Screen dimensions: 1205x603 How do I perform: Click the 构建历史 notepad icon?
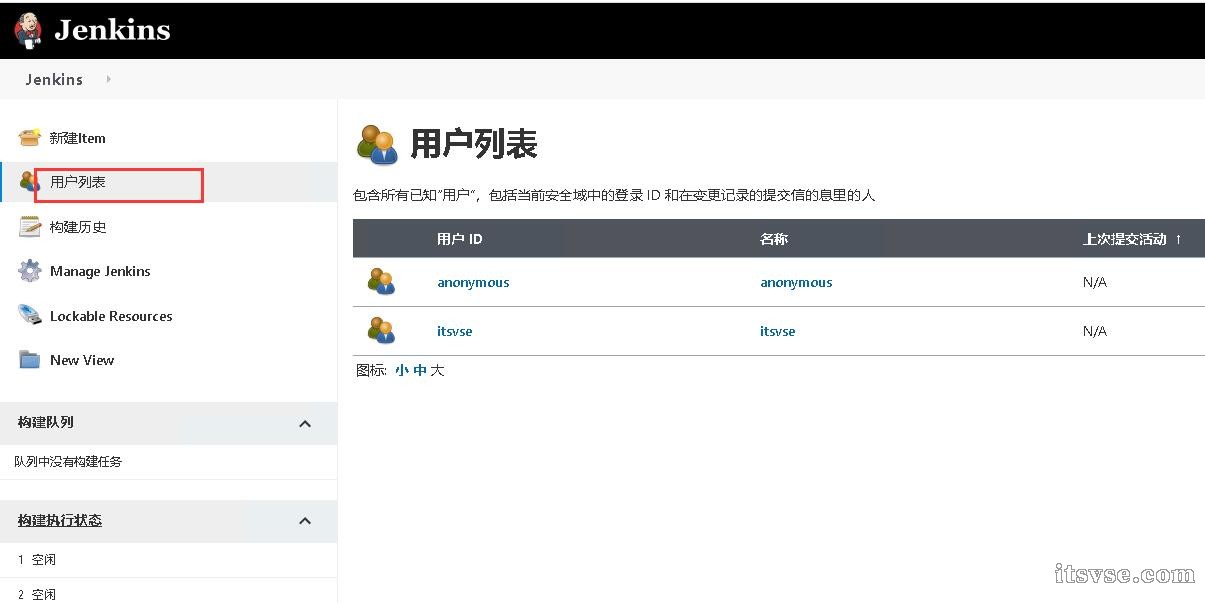pos(30,227)
